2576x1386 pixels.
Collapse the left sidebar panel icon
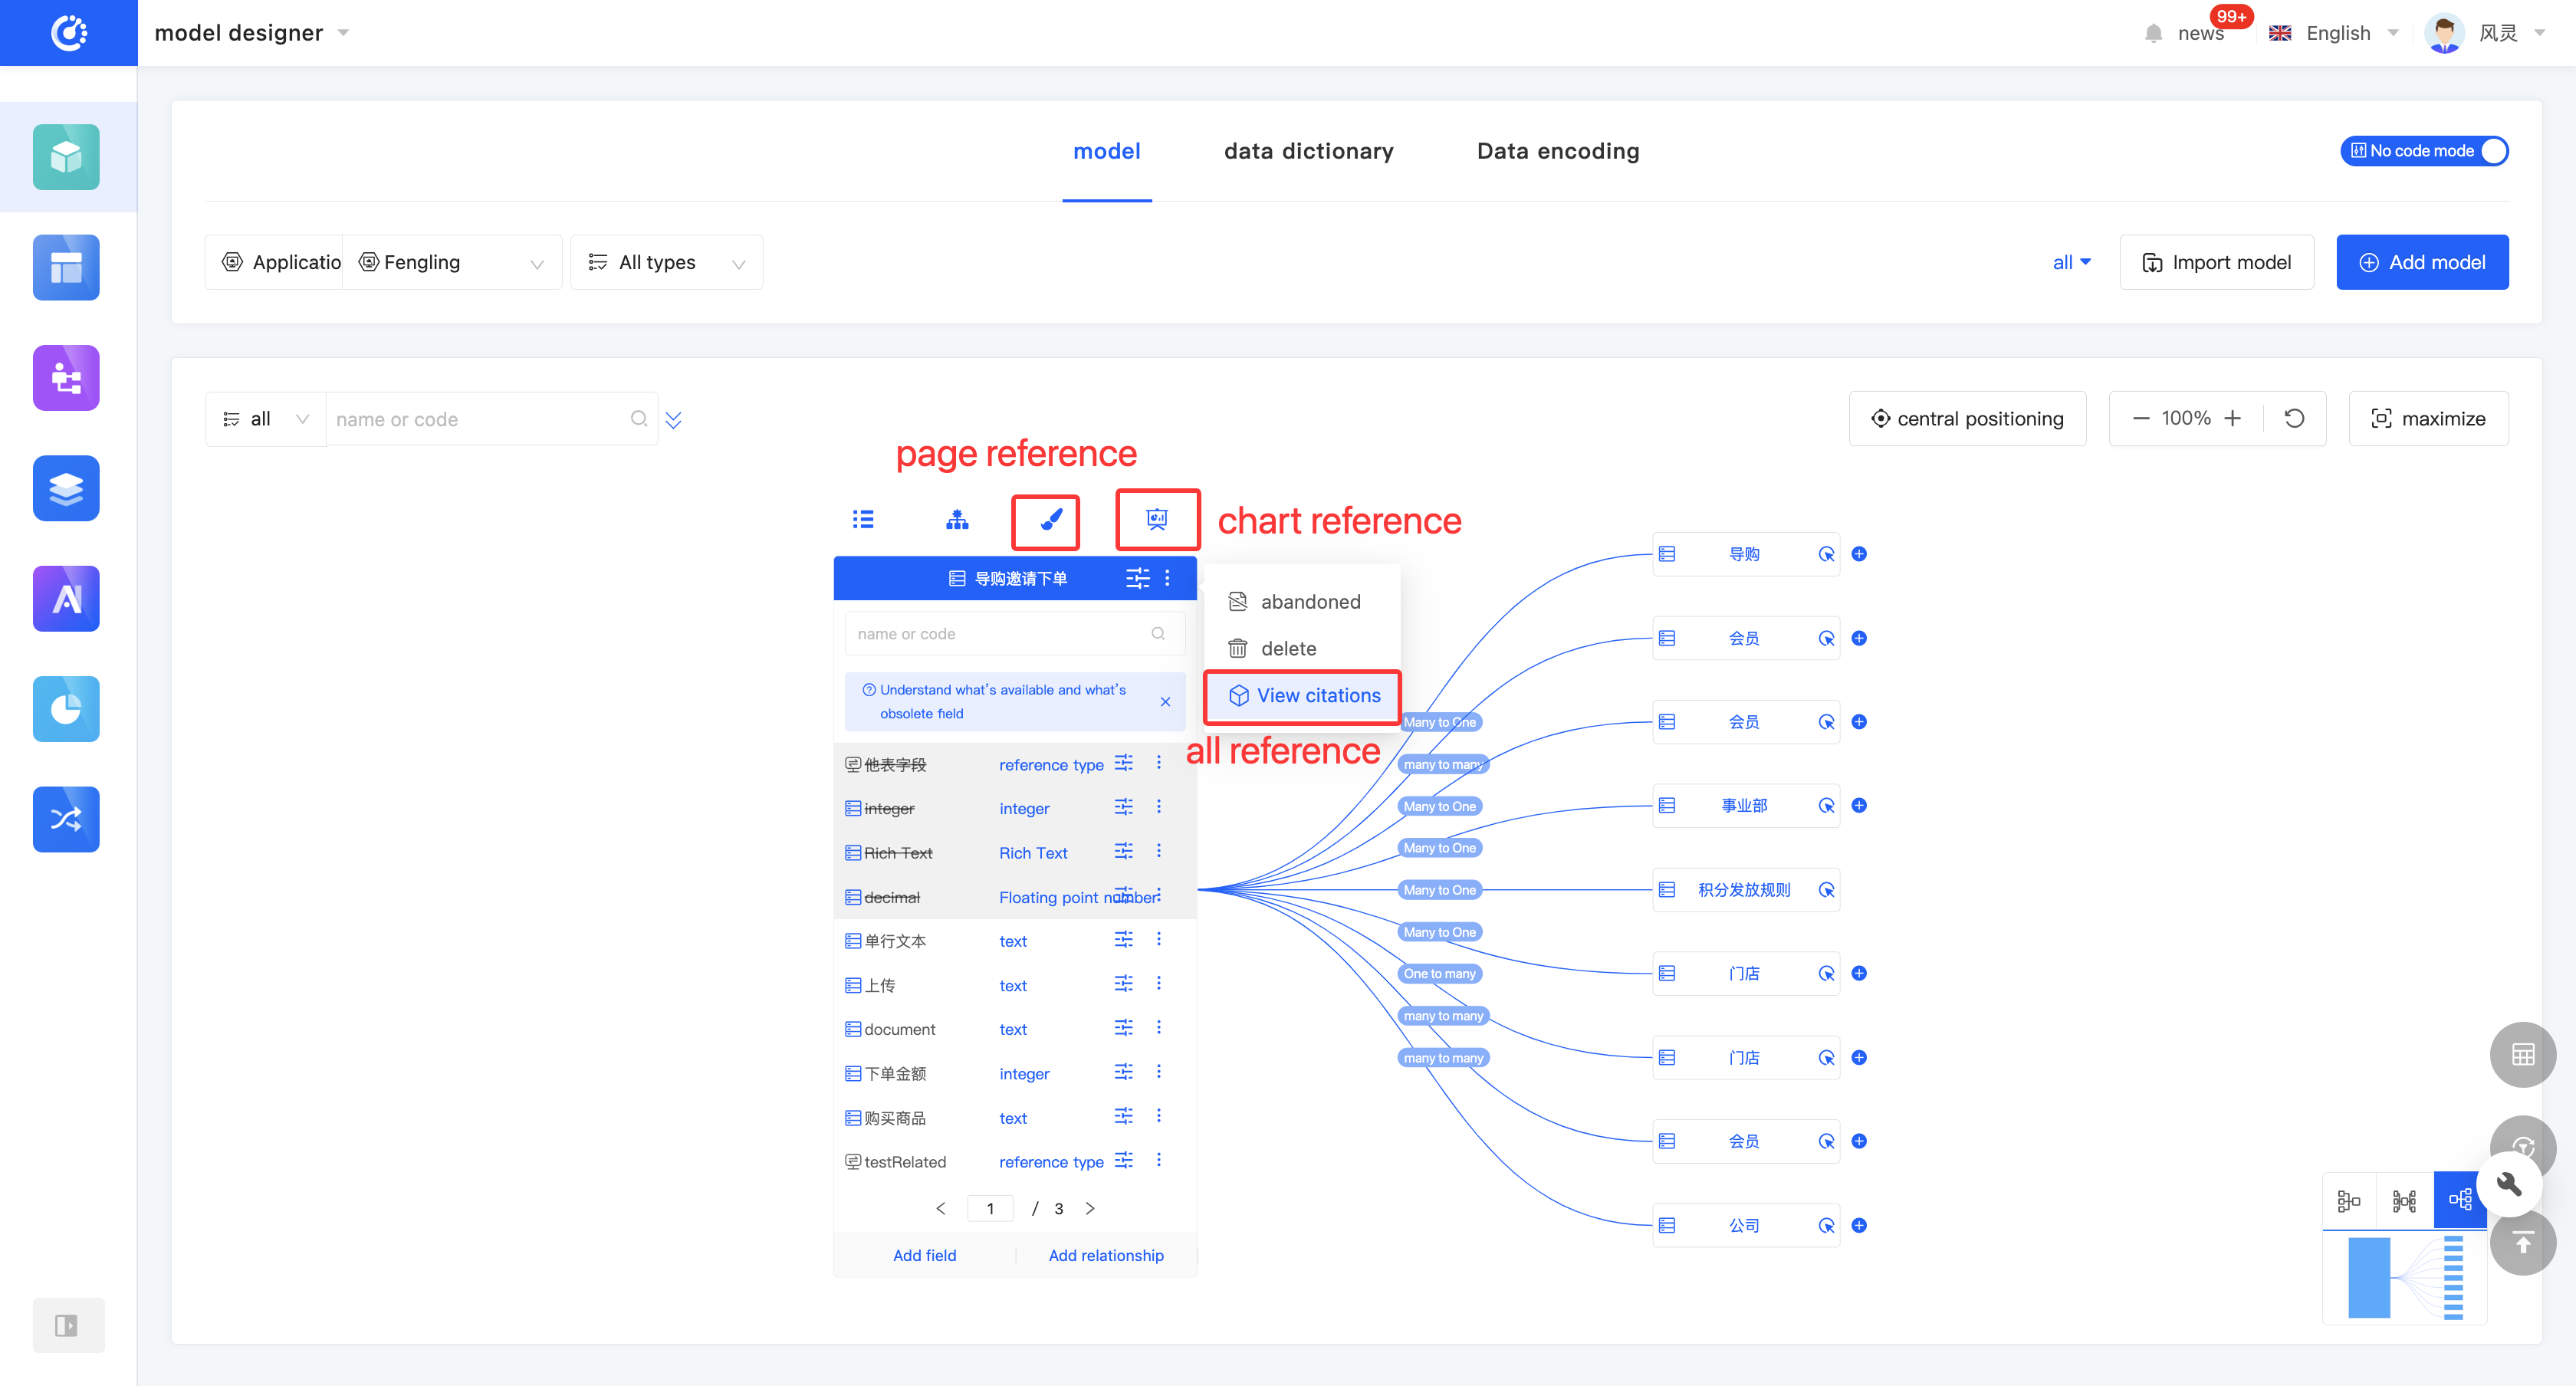(66, 1325)
